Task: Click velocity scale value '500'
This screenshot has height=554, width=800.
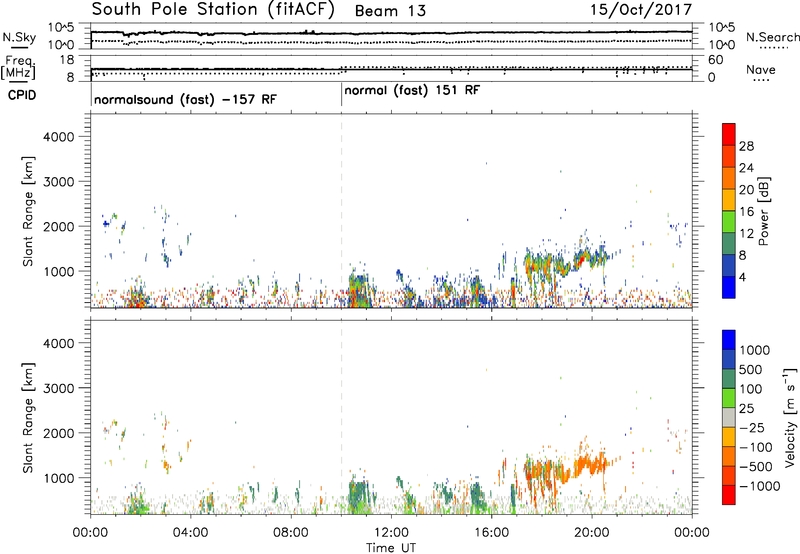Action: coord(751,369)
